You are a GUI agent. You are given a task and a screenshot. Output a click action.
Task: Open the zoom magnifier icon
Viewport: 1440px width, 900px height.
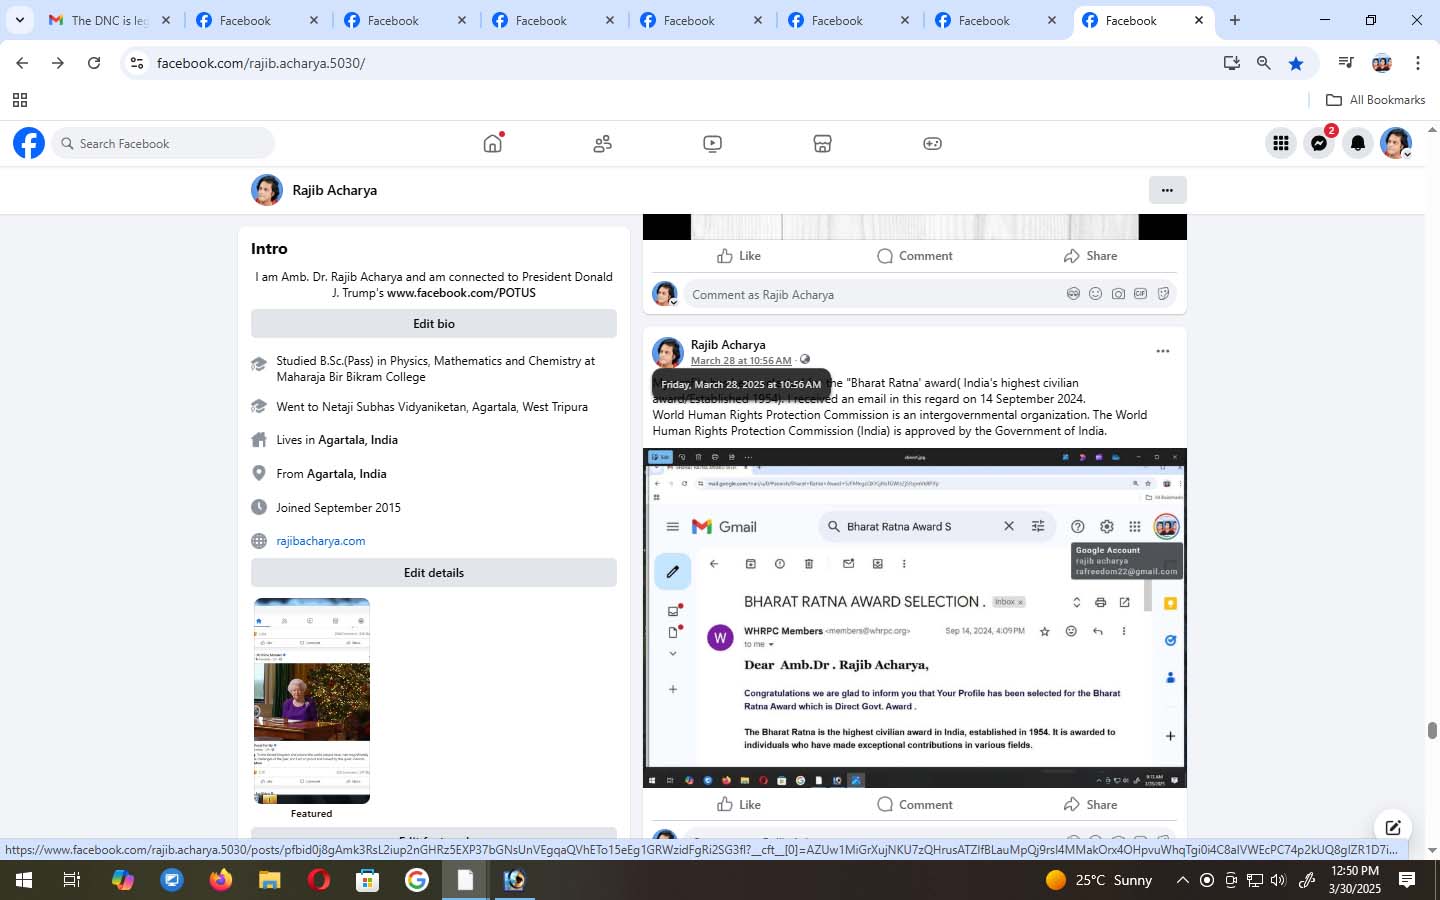point(1264,63)
